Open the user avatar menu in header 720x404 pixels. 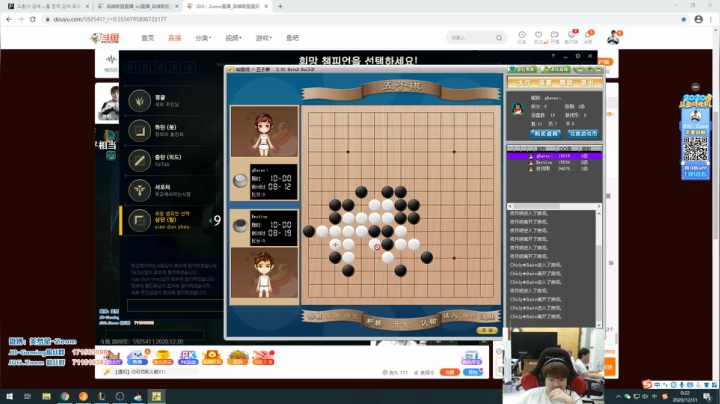click(x=613, y=38)
